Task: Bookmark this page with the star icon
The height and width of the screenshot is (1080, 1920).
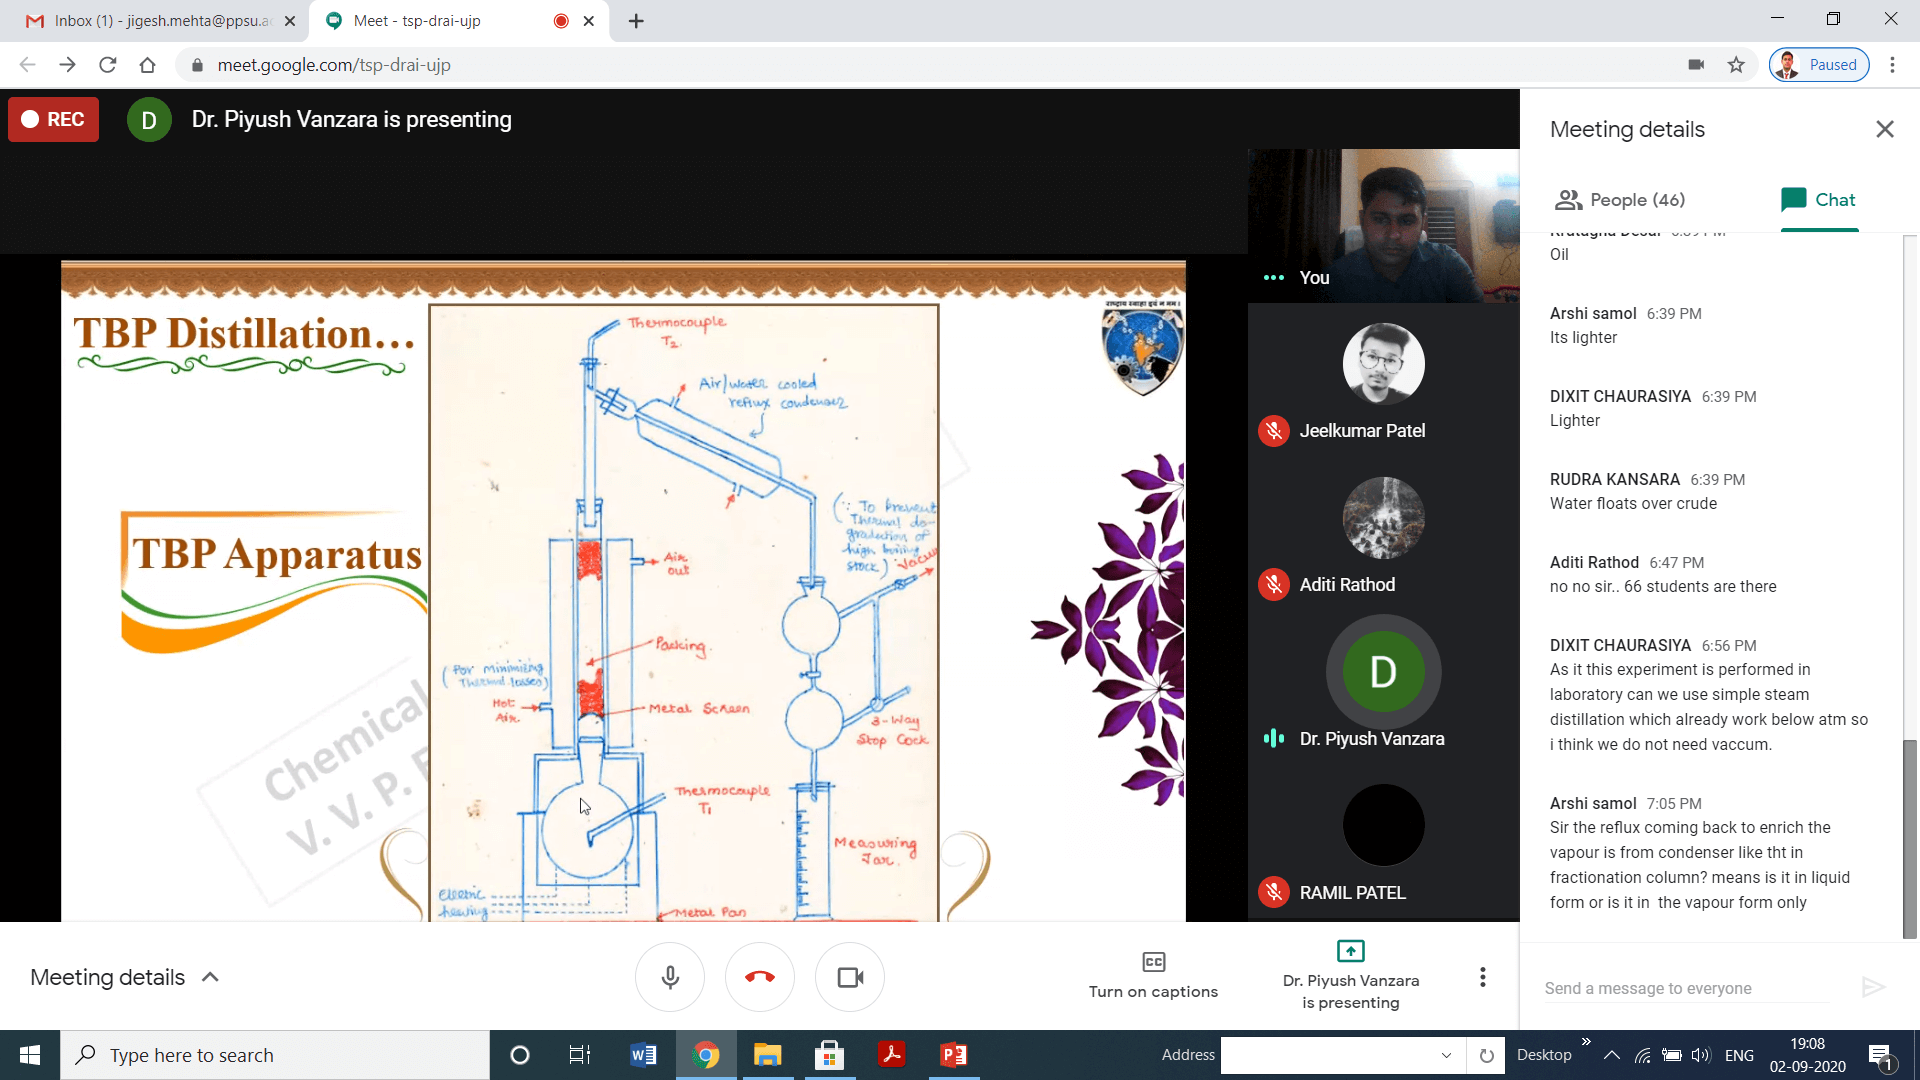Action: [x=1736, y=65]
